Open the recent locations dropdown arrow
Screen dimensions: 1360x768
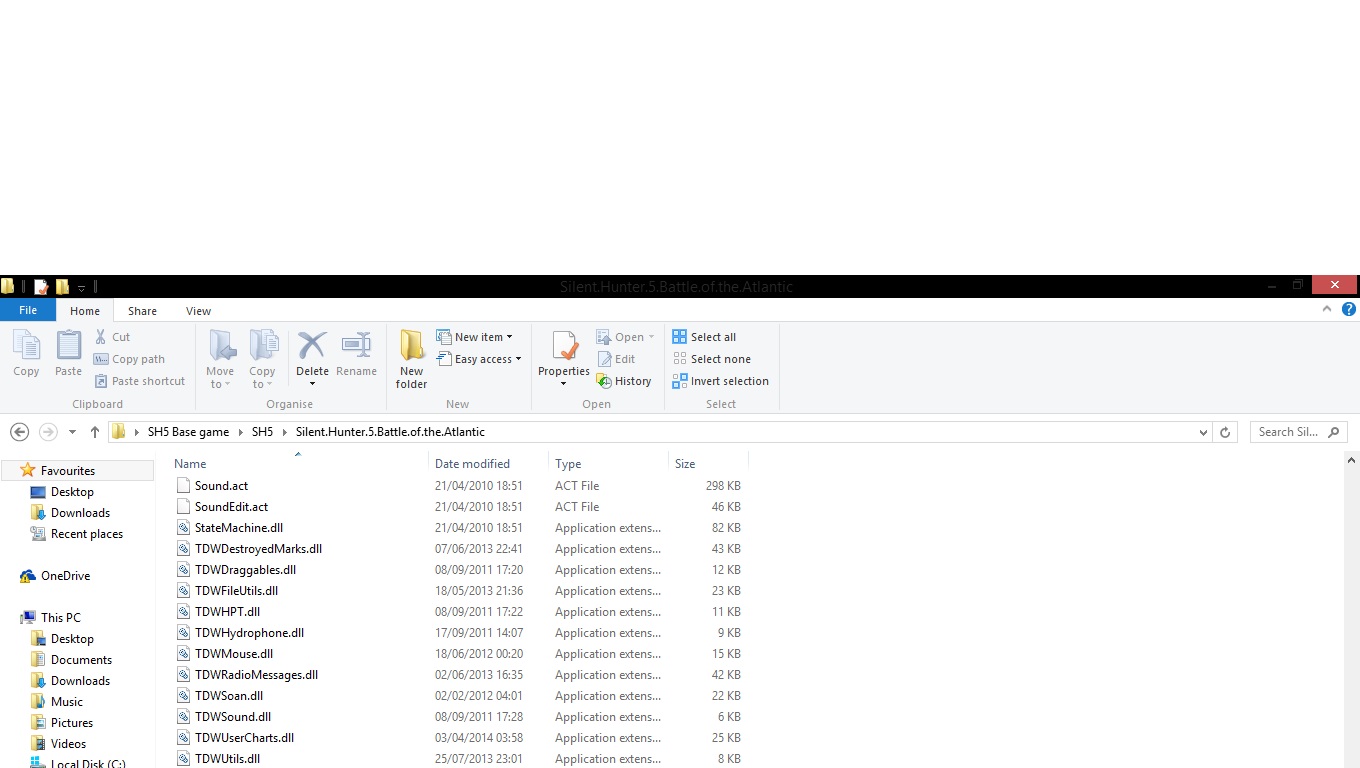coord(72,432)
